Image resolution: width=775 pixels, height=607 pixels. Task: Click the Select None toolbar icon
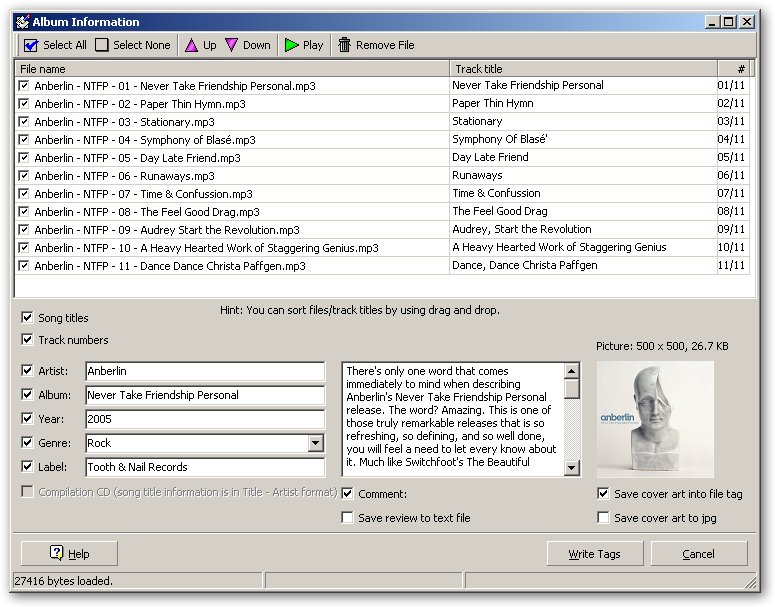click(102, 45)
